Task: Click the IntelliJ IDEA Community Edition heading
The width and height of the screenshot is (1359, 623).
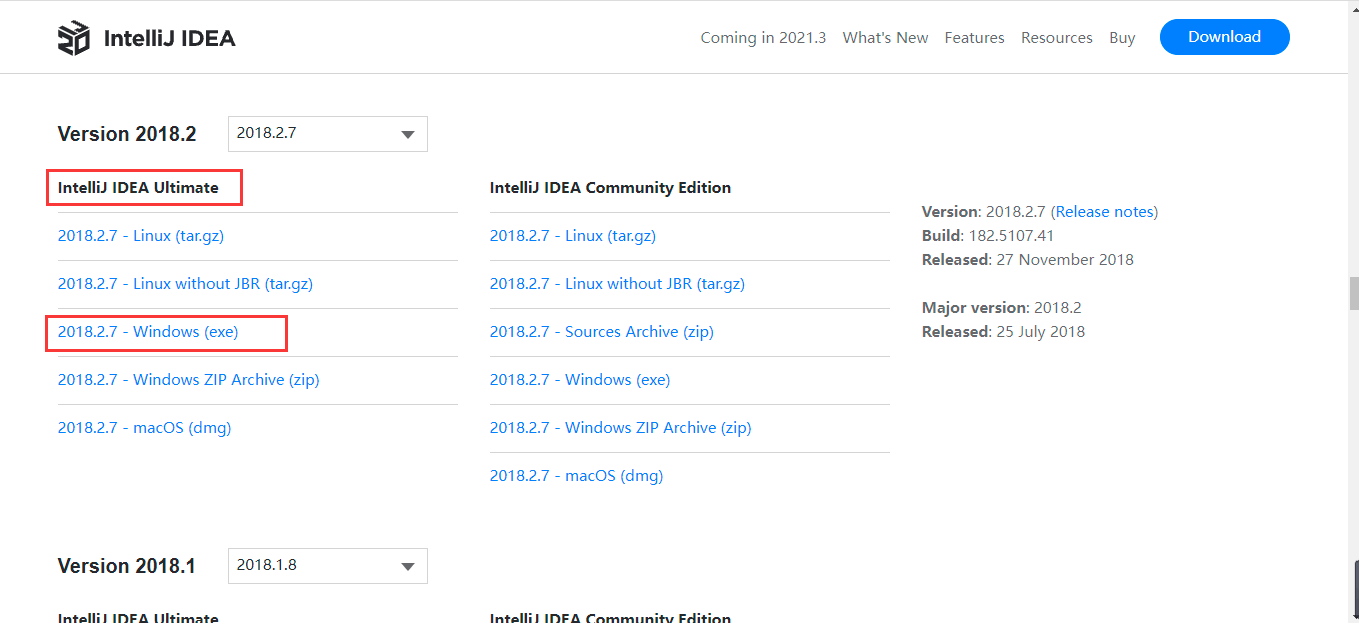Action: (610, 188)
